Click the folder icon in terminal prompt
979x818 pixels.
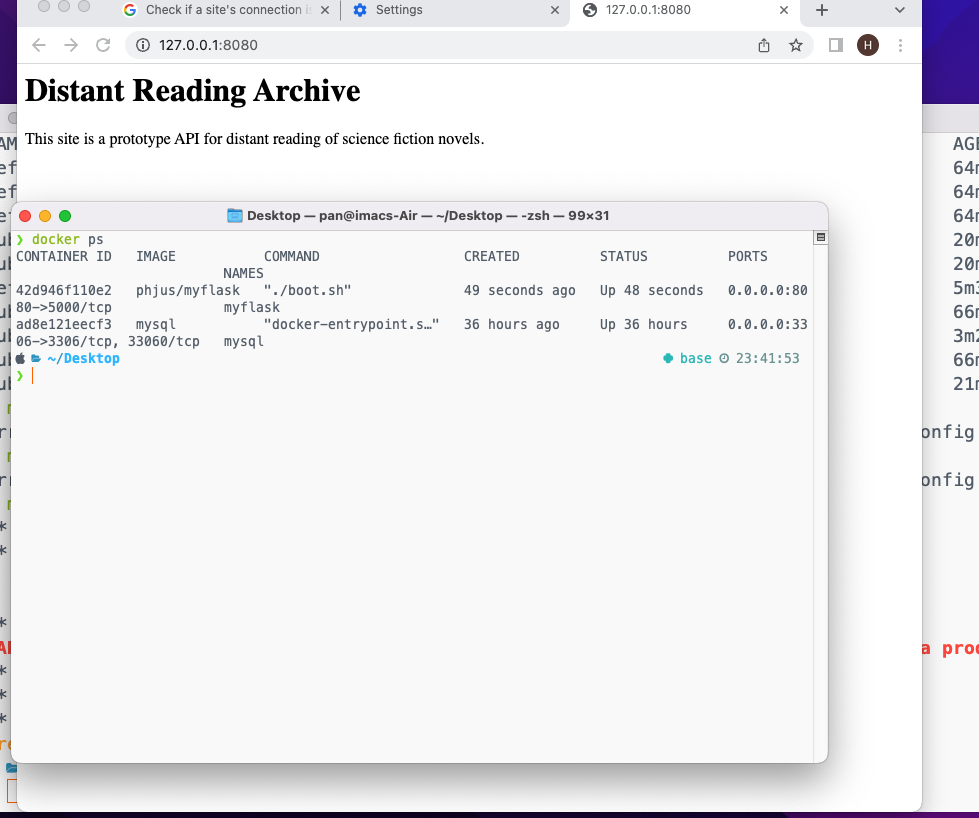click(x=36, y=358)
